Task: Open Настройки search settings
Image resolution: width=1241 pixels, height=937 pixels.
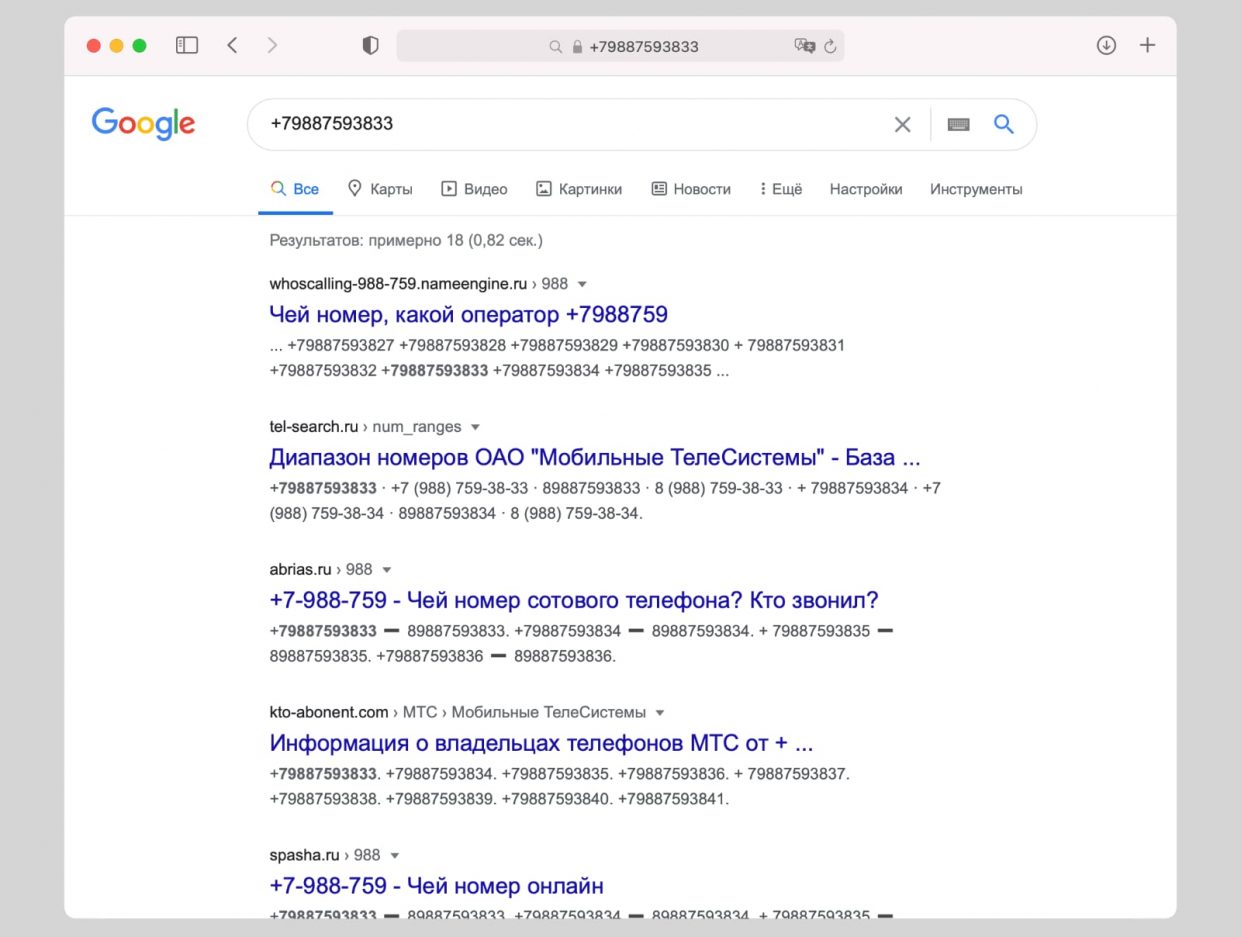Action: pos(866,189)
